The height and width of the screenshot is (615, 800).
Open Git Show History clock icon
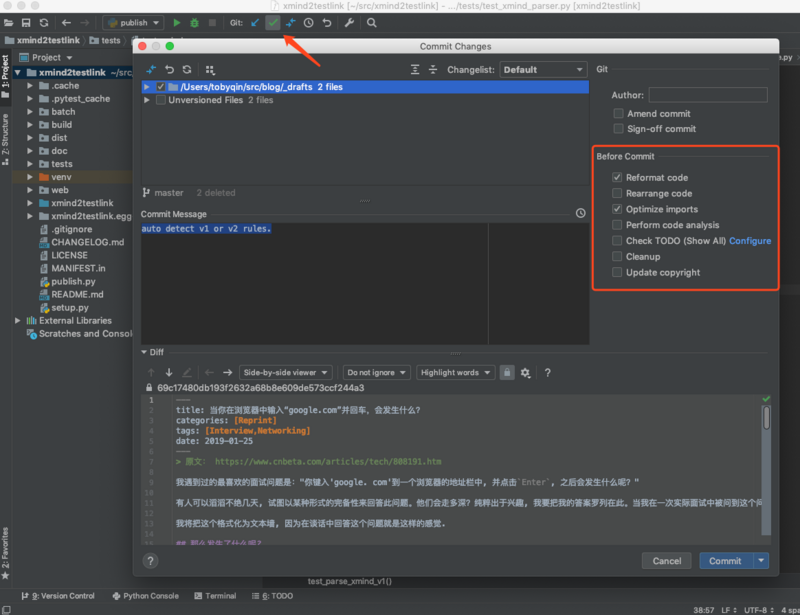(309, 23)
